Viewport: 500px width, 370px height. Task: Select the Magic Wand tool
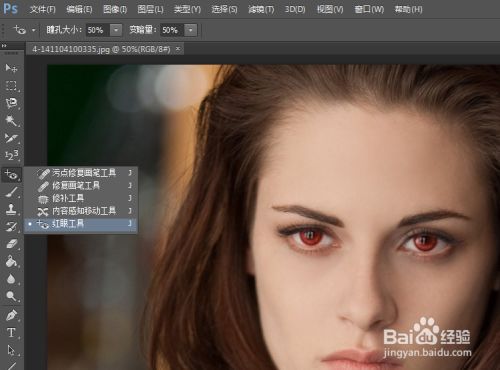pos(11,120)
